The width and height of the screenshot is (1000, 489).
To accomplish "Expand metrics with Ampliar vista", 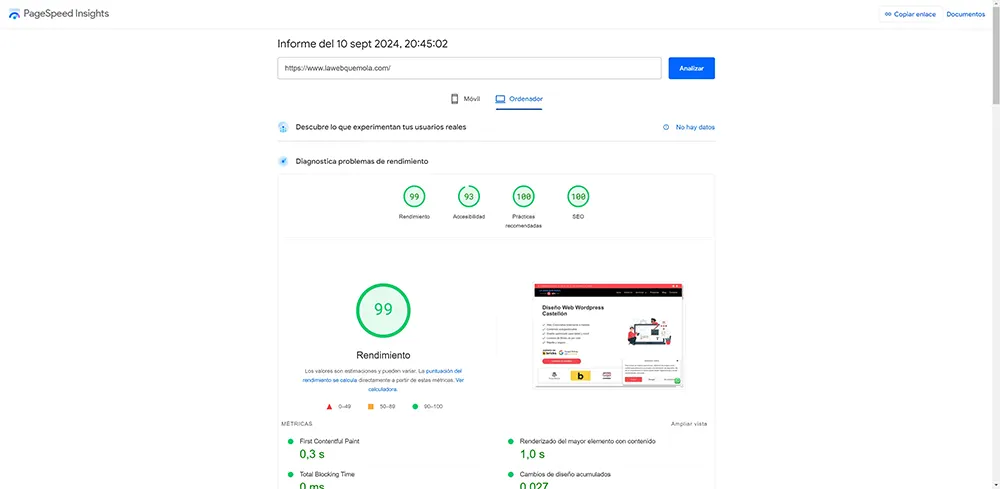I will [689, 424].
